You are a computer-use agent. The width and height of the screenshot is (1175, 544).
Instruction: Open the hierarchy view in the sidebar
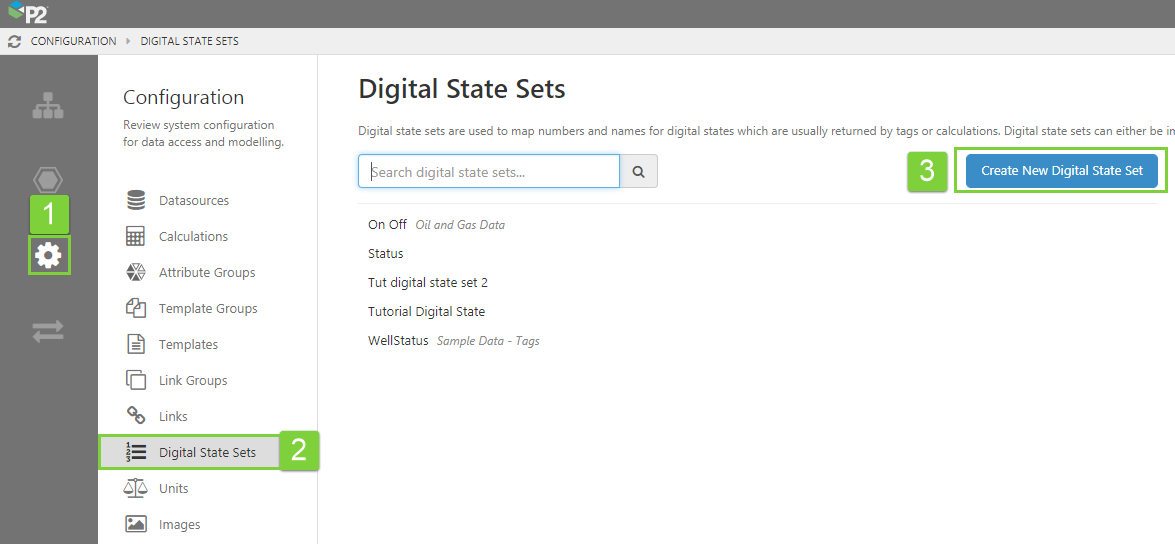tap(48, 105)
